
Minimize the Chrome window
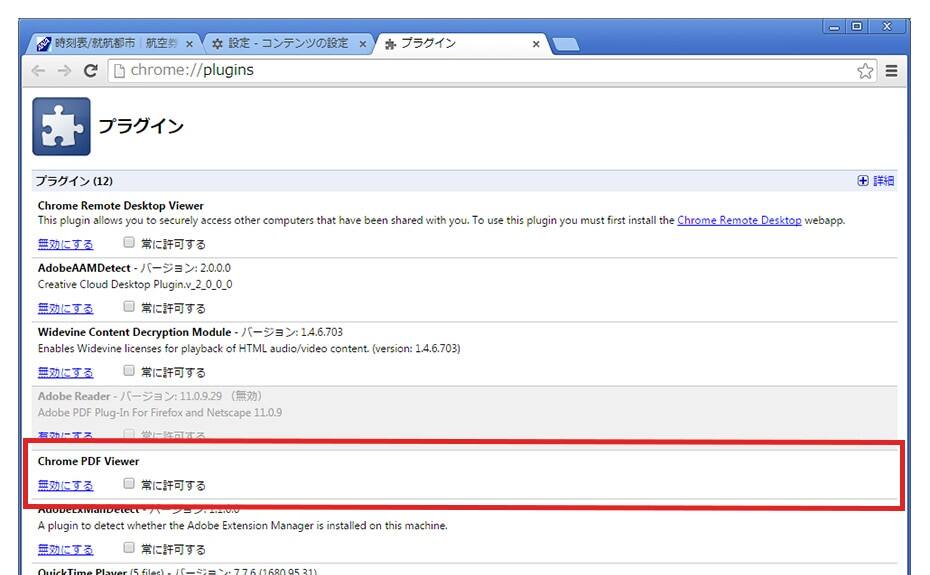click(x=835, y=27)
